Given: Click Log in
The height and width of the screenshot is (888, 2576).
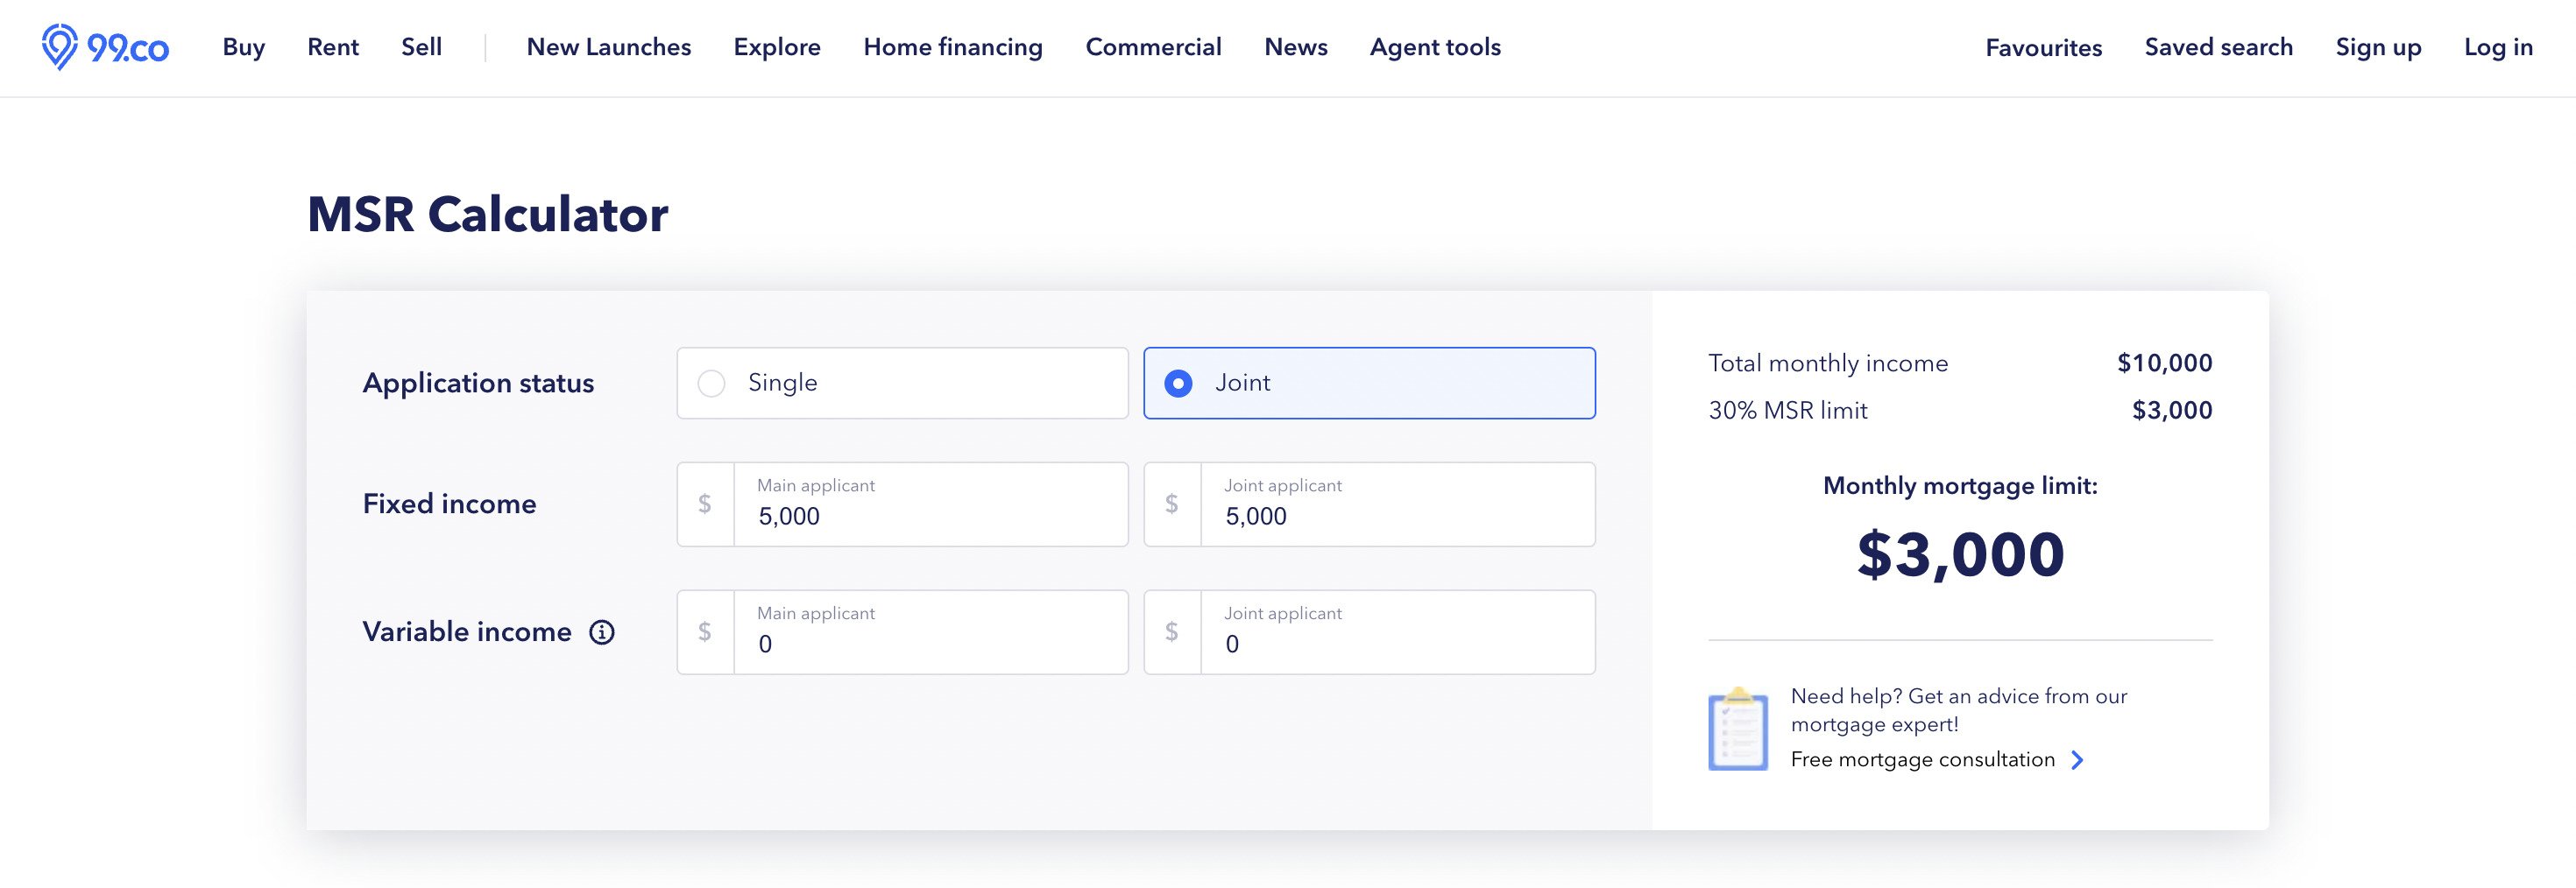Looking at the screenshot, I should click(x=2498, y=47).
